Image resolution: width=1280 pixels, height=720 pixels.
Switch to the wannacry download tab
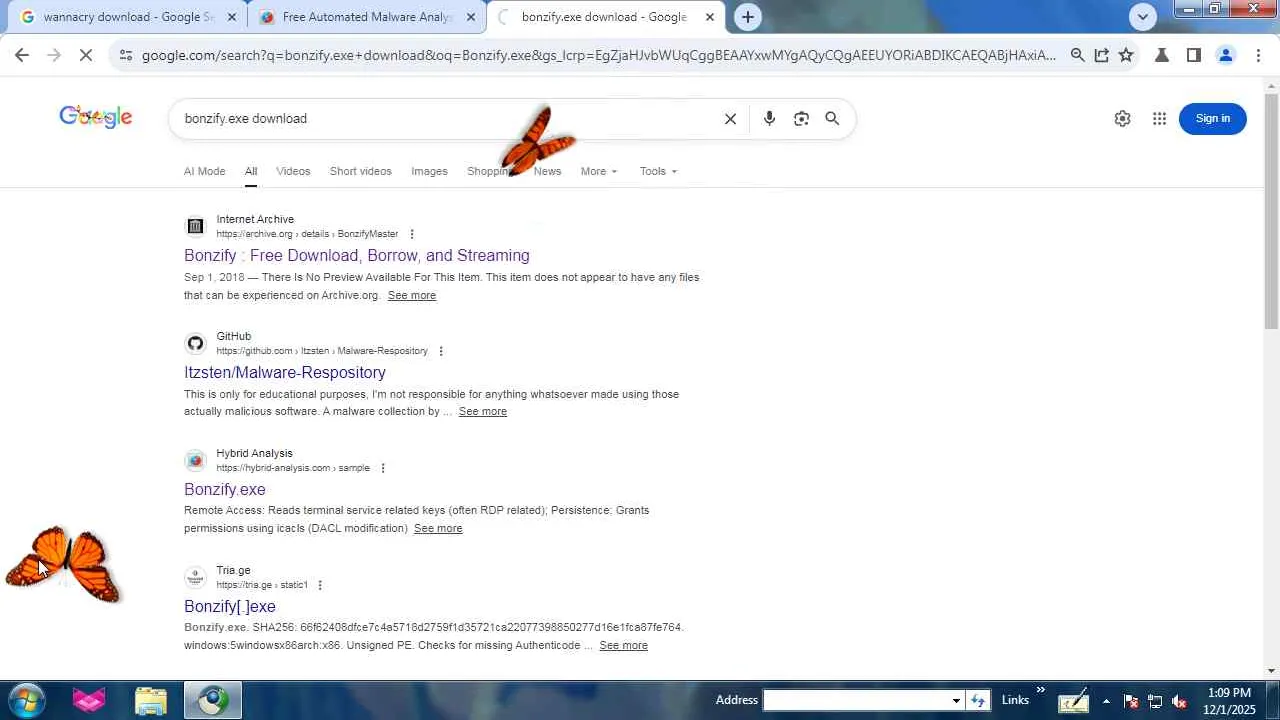pos(128,17)
